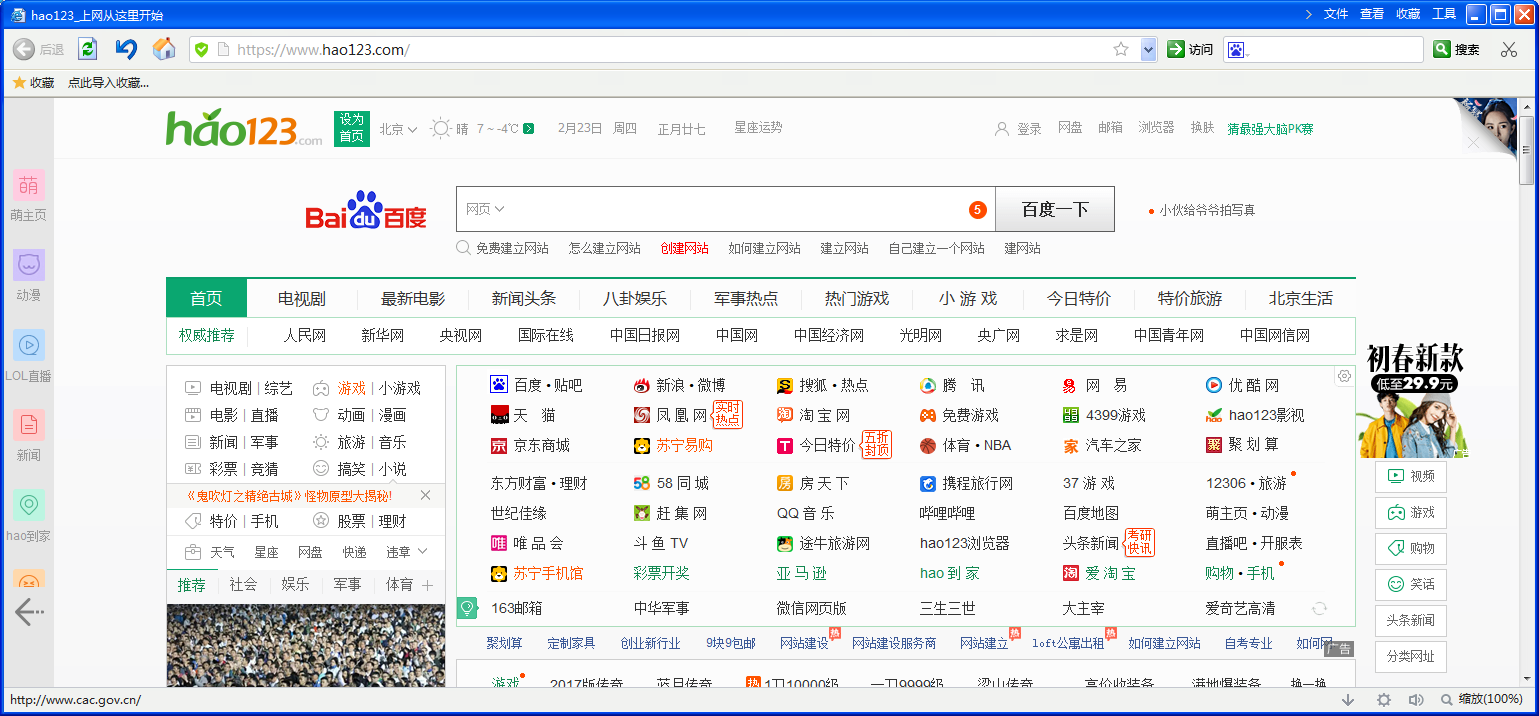Click the scissors screenshot icon in toolbar
The image size is (1539, 716).
(1508, 49)
